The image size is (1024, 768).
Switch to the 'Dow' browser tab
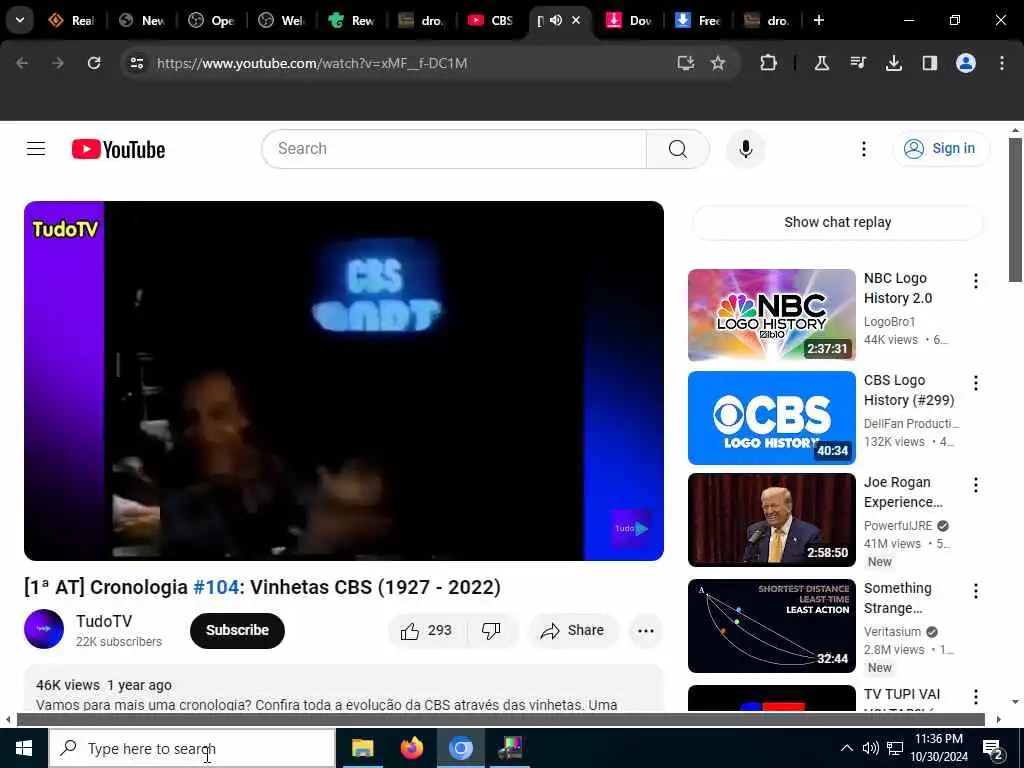click(x=628, y=20)
